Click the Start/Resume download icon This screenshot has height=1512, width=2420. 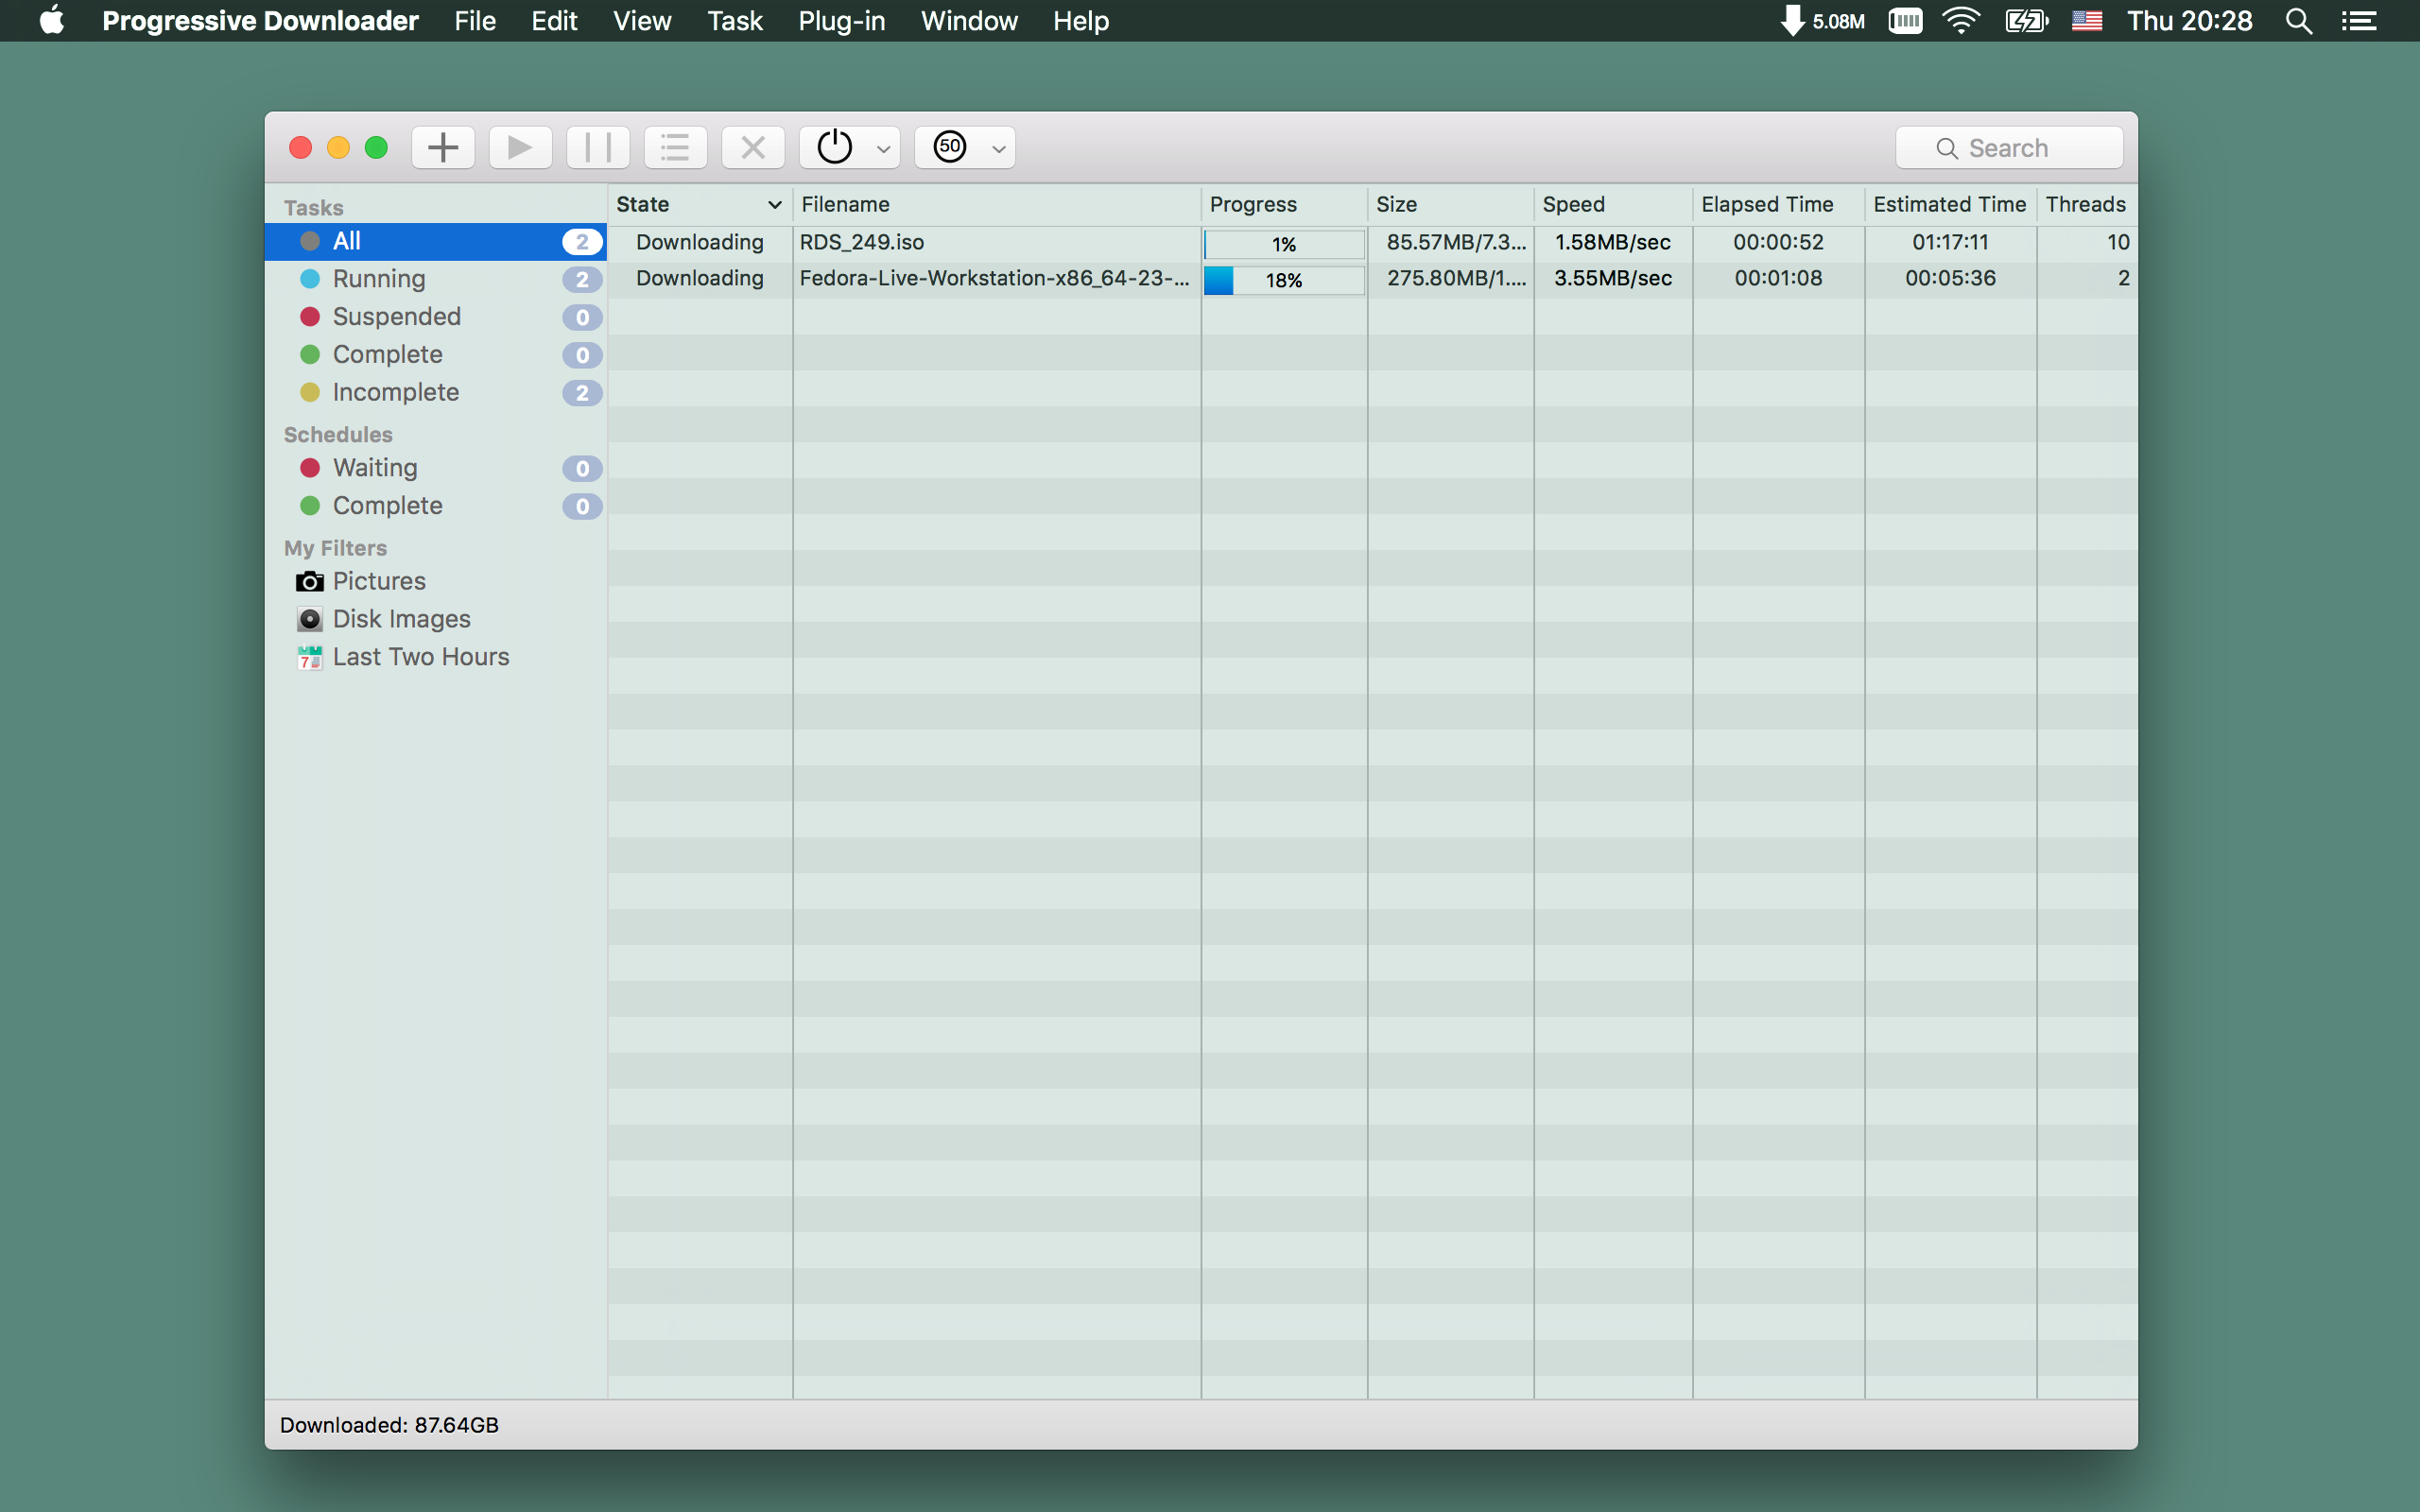(517, 145)
